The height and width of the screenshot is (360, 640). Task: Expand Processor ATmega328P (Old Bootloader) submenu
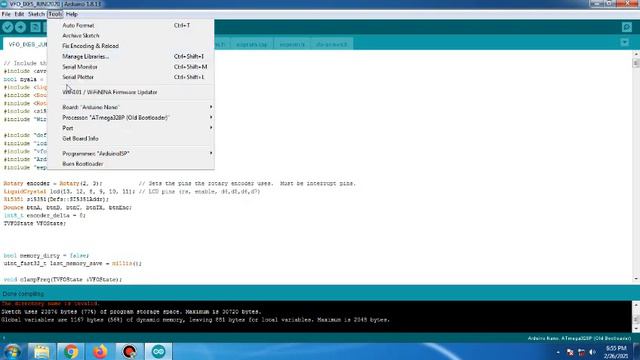[x=131, y=118]
